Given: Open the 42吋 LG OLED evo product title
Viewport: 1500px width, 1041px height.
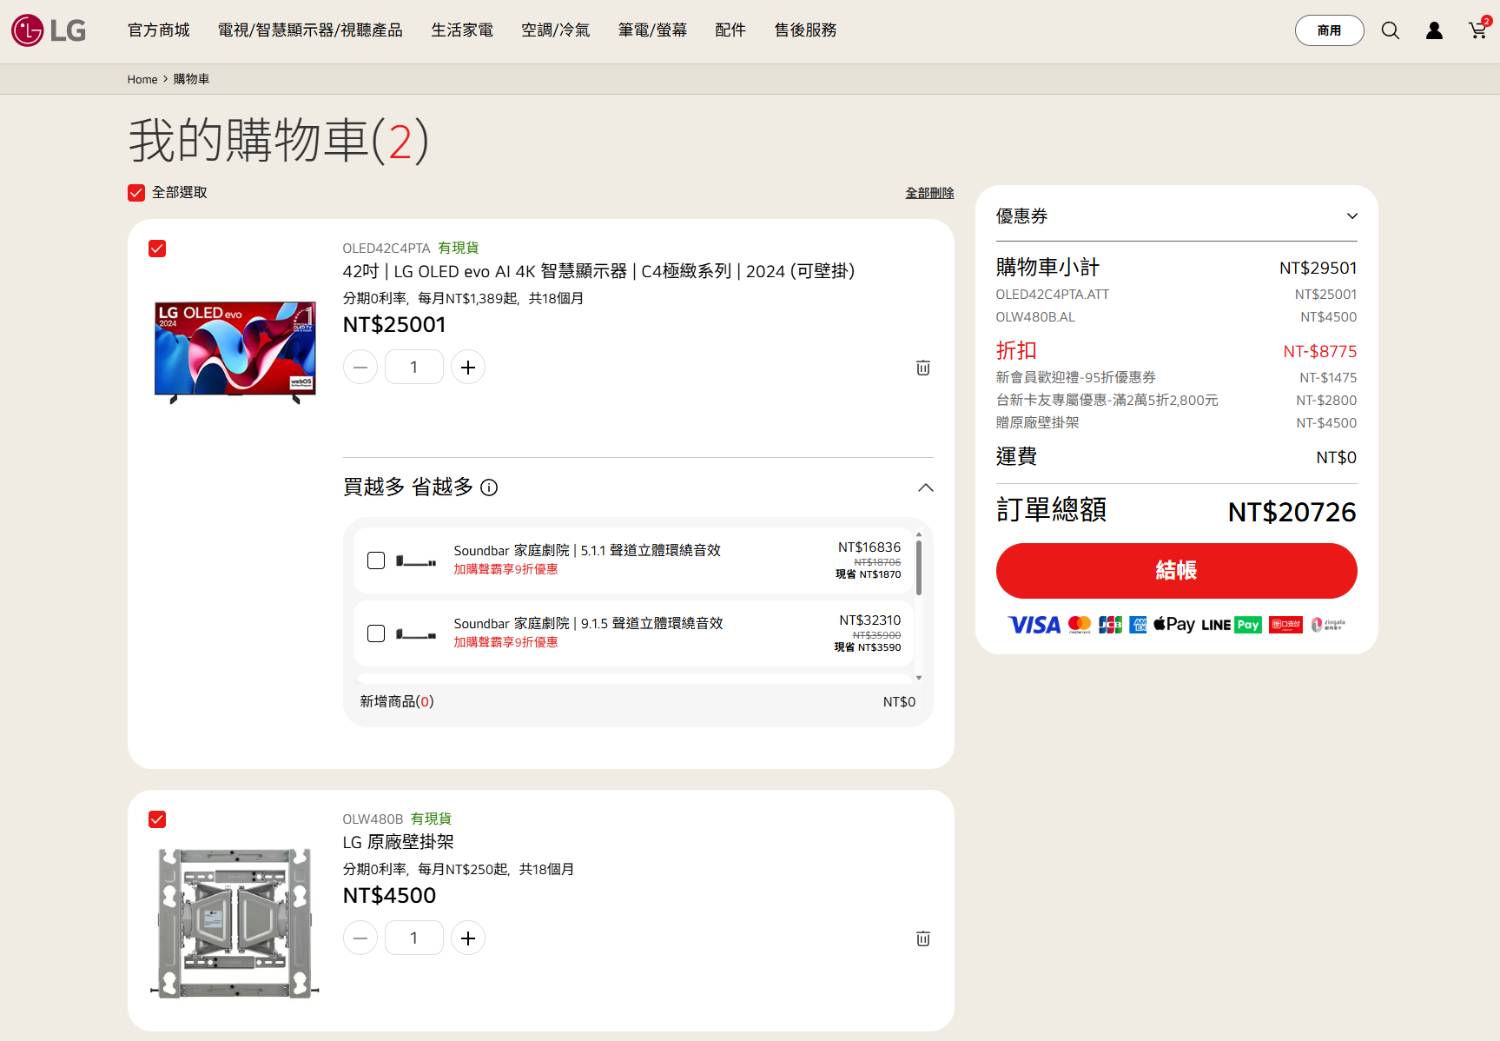Looking at the screenshot, I should (x=598, y=271).
